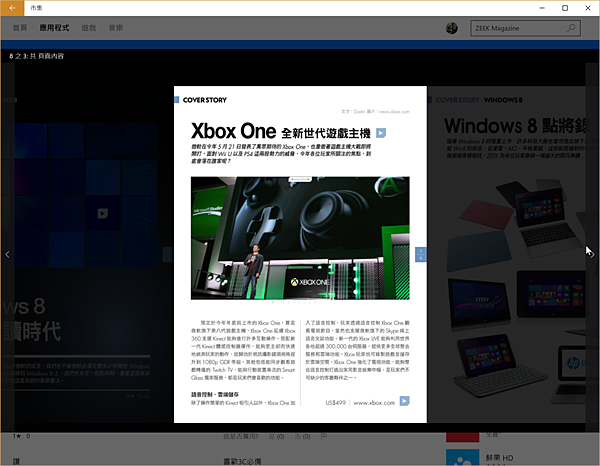Click the 8 之 3 page counter text
Screen dimensions: 600x466
click(x=37, y=56)
